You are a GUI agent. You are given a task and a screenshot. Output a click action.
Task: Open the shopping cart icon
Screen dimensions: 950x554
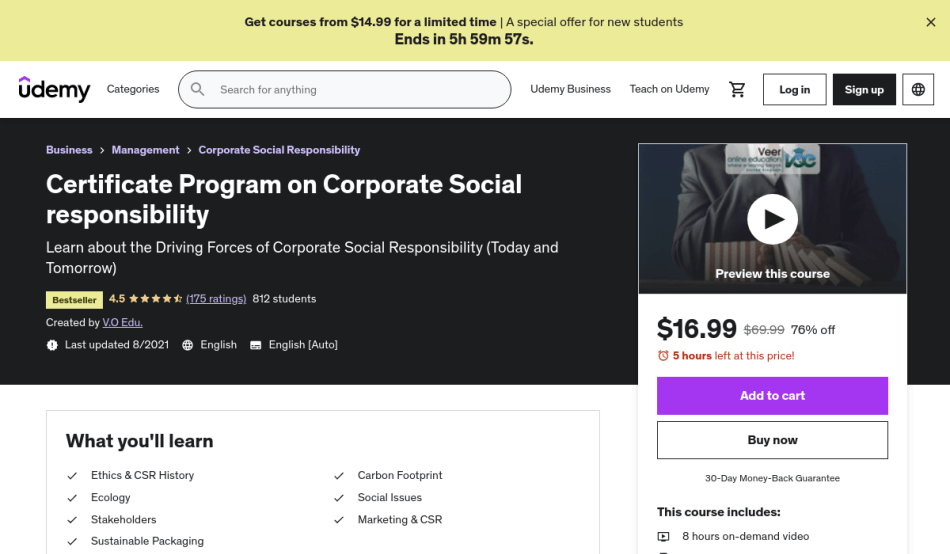pyautogui.click(x=737, y=90)
